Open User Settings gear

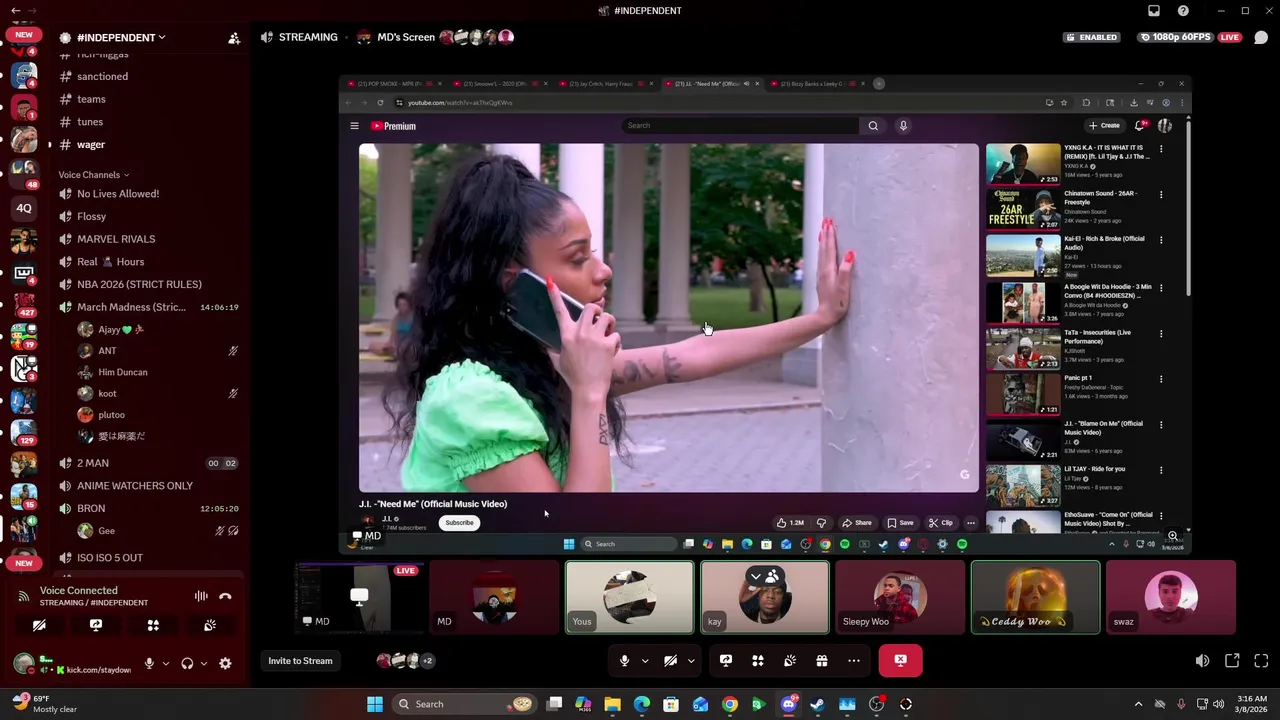(x=225, y=663)
